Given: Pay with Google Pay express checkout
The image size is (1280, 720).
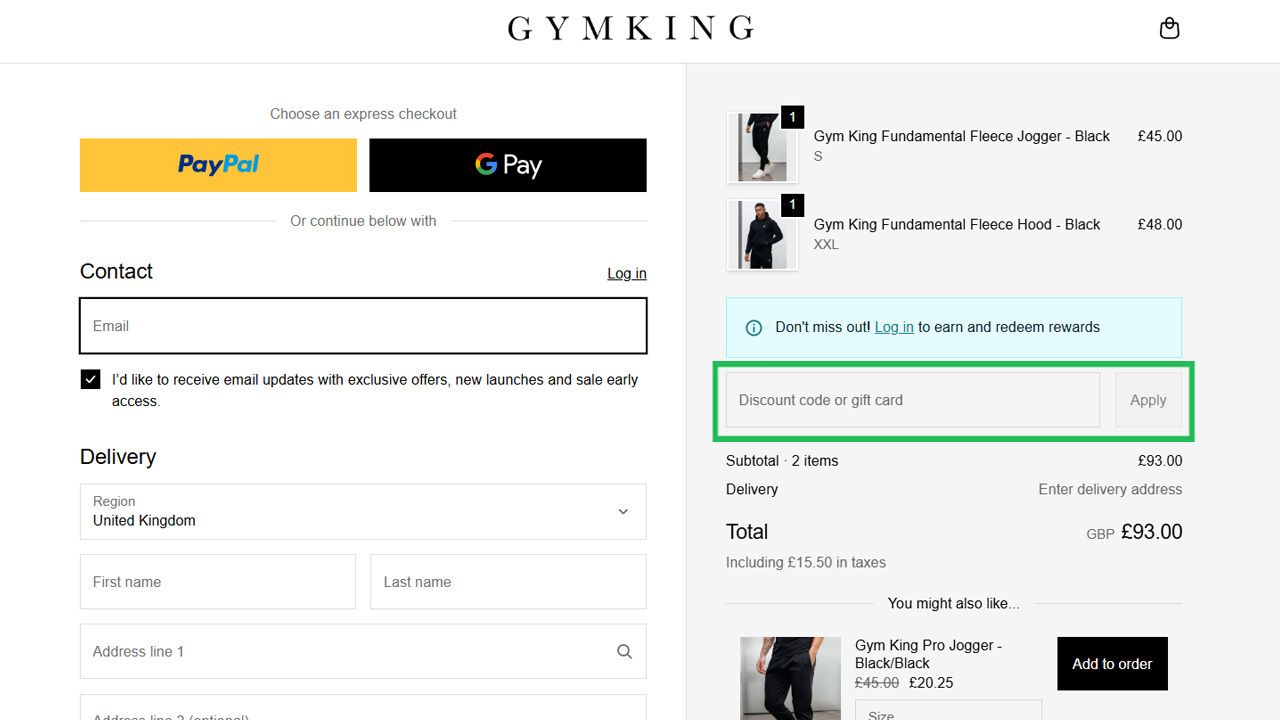Looking at the screenshot, I should pyautogui.click(x=508, y=164).
